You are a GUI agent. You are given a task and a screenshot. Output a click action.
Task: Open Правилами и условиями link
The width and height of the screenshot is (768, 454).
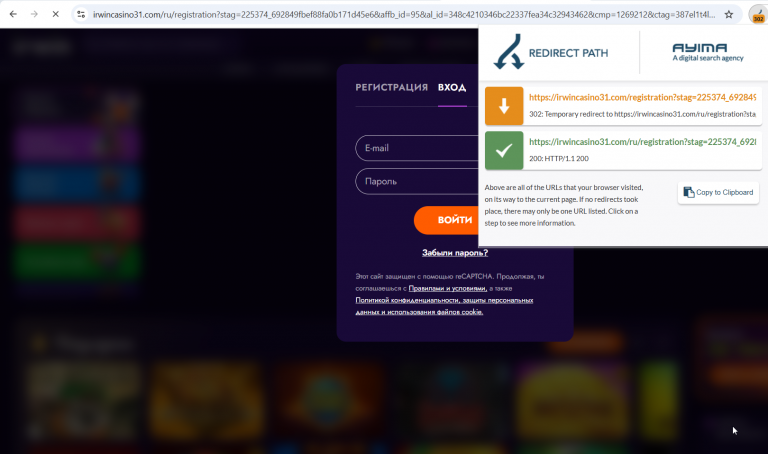tap(448, 288)
